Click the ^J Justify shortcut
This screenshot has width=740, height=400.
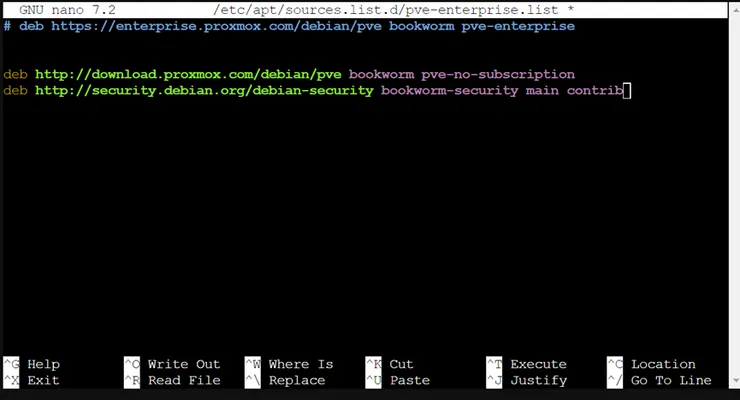coord(526,380)
